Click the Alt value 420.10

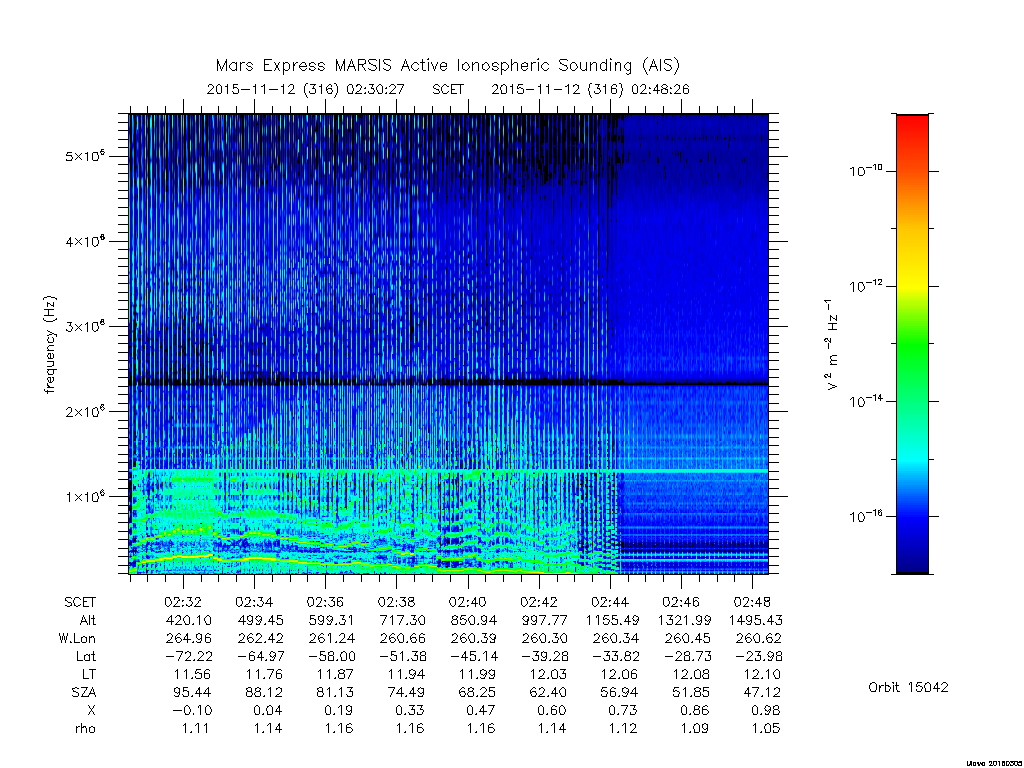click(x=189, y=620)
